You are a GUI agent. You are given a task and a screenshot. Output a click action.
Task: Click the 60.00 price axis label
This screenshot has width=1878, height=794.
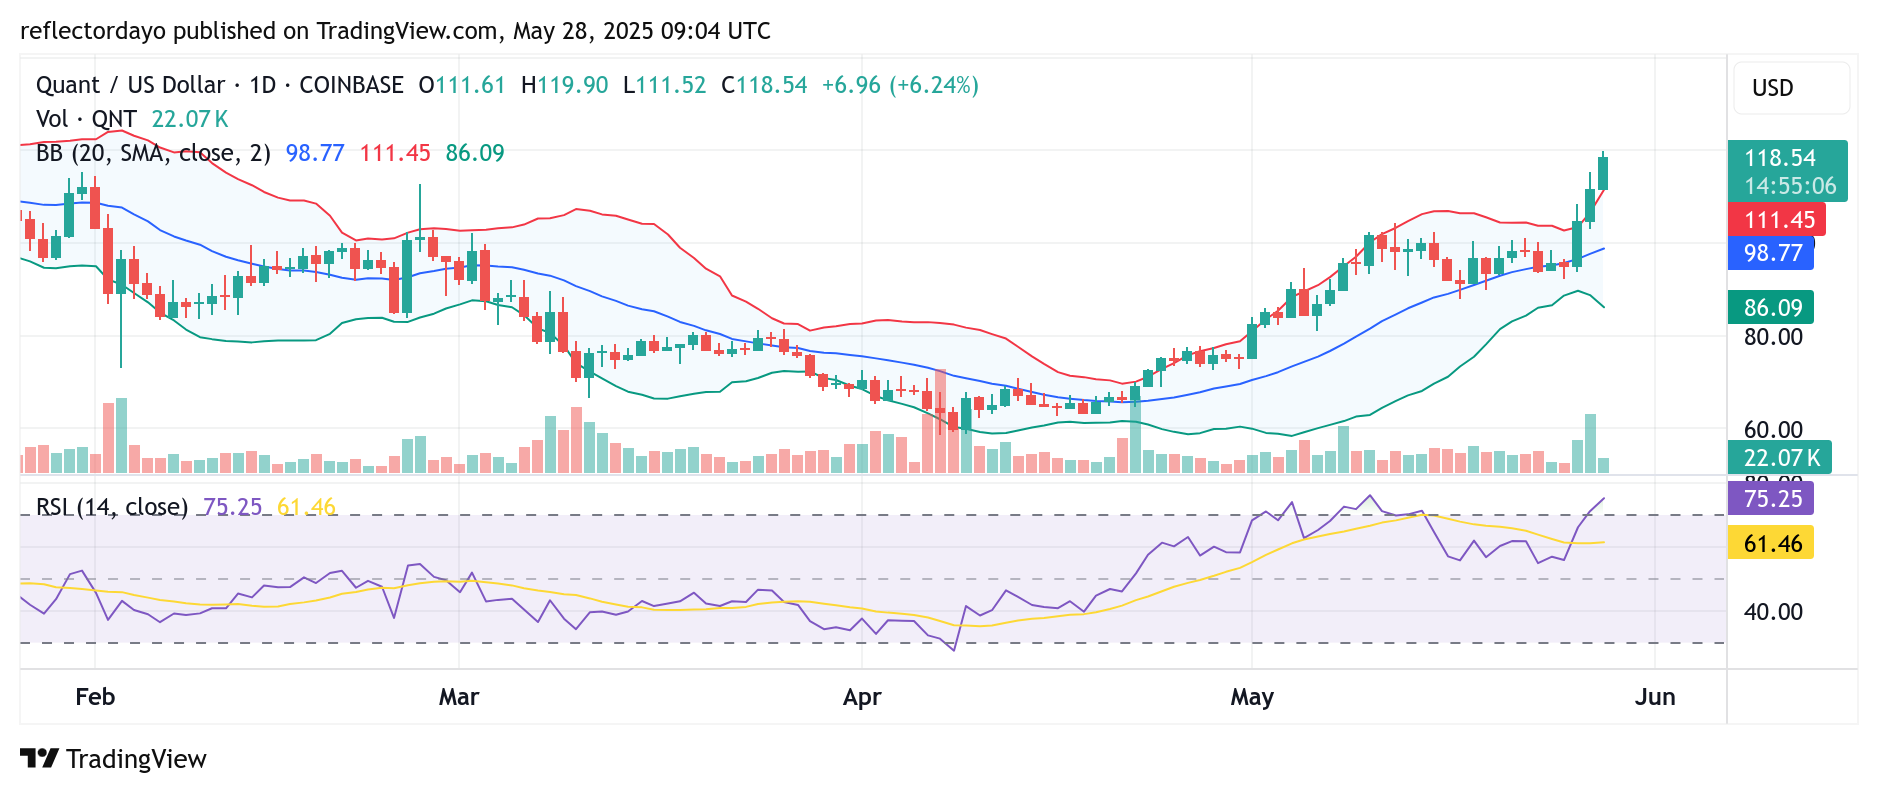(x=1773, y=430)
